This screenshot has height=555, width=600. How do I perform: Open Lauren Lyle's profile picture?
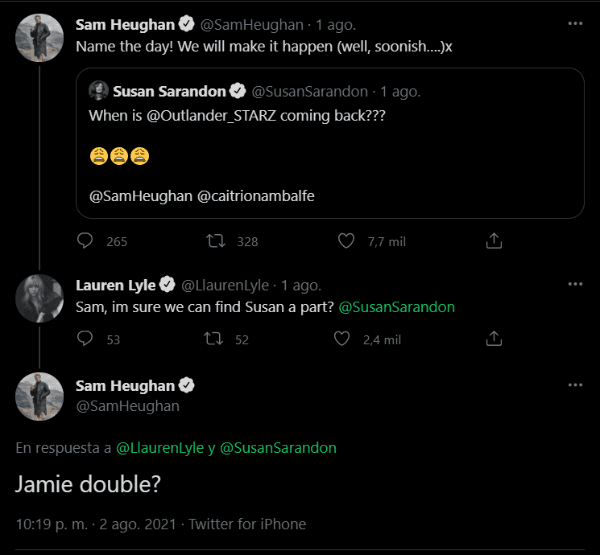click(x=40, y=298)
